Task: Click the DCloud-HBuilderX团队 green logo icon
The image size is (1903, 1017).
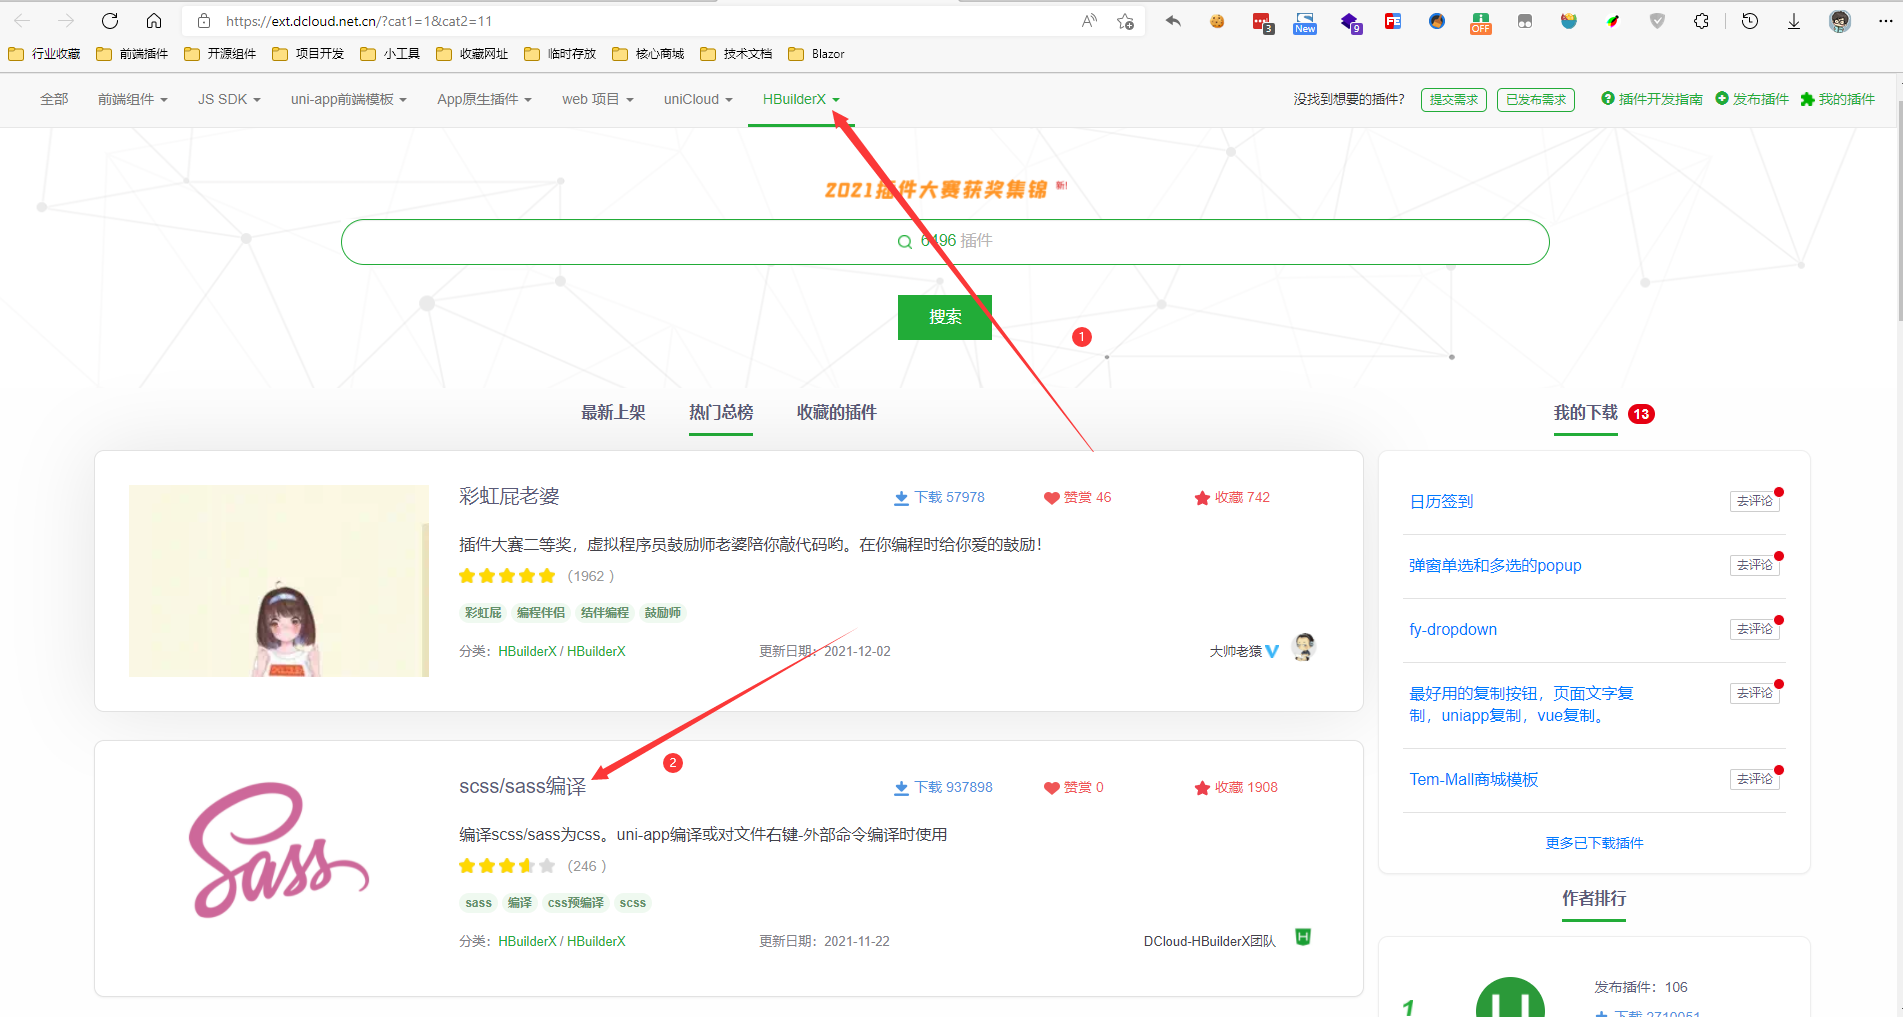Action: click(1303, 937)
